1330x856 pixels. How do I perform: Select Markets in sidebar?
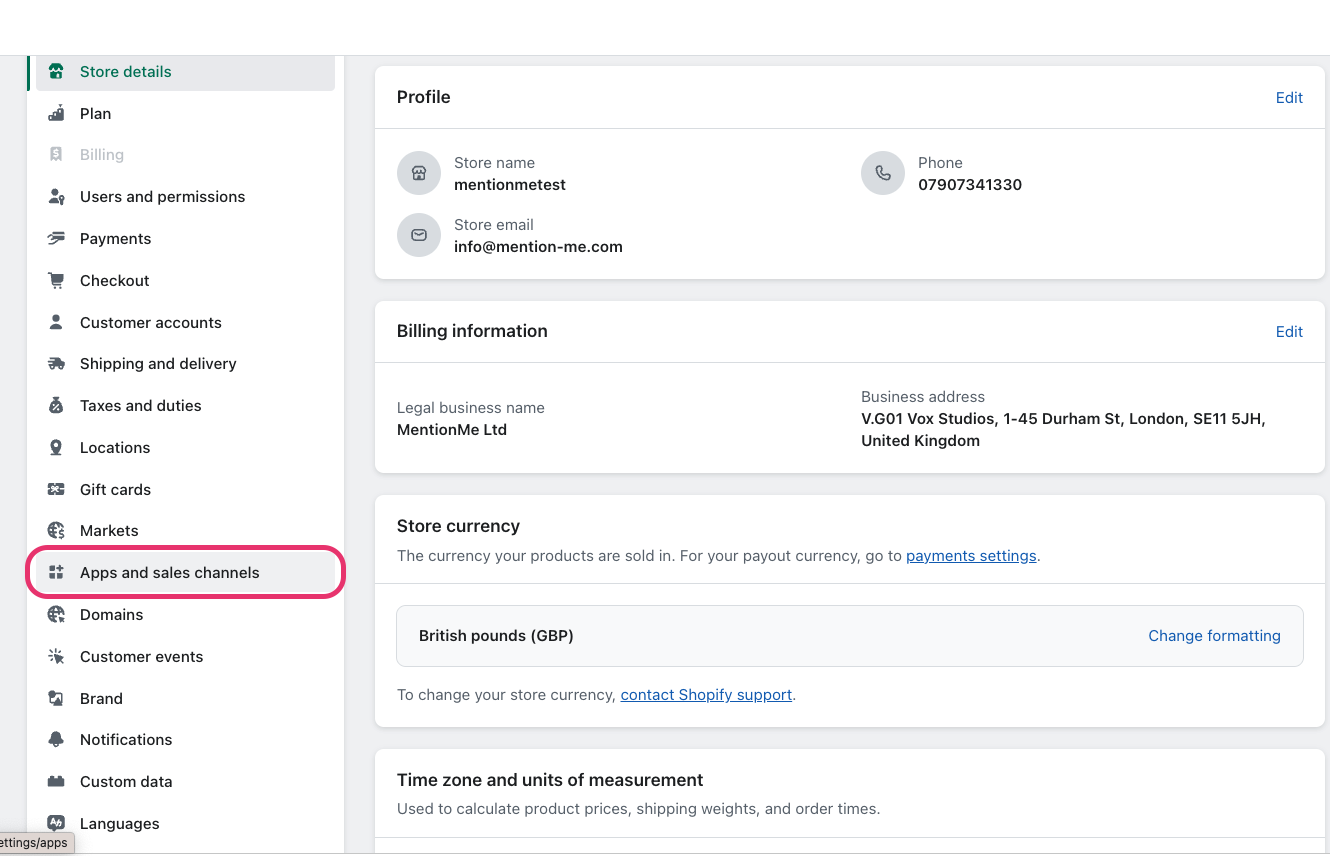185,531
